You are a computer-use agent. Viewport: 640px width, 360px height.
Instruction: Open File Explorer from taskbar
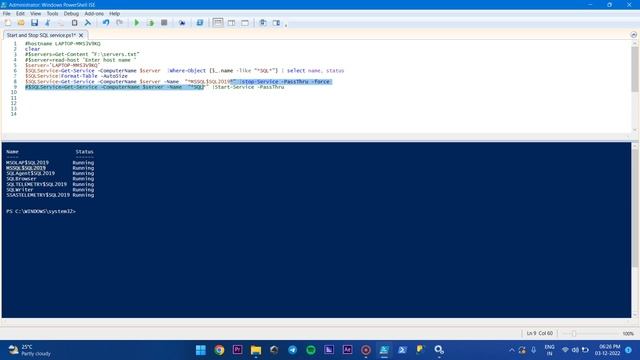point(256,350)
